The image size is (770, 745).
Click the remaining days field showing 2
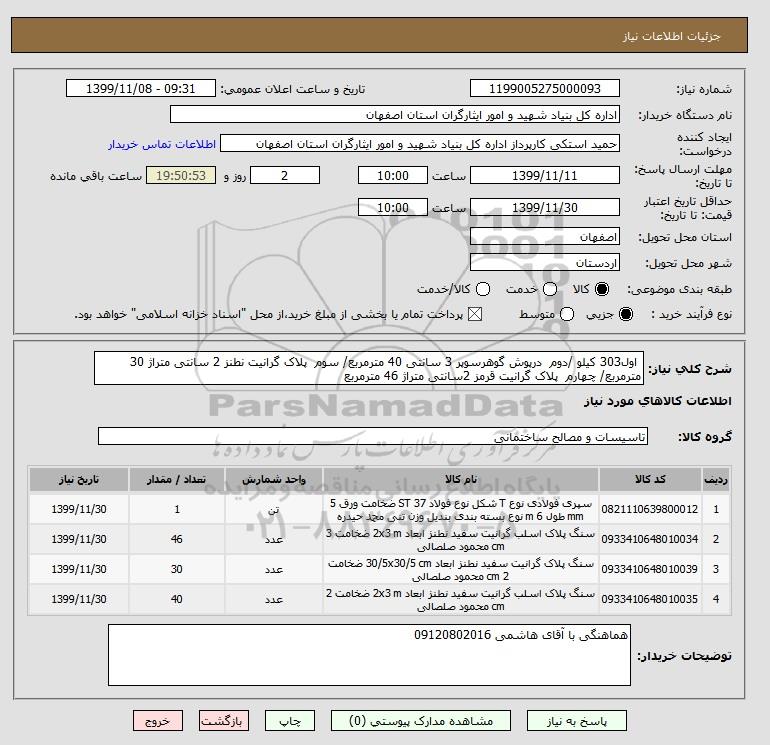tap(285, 175)
